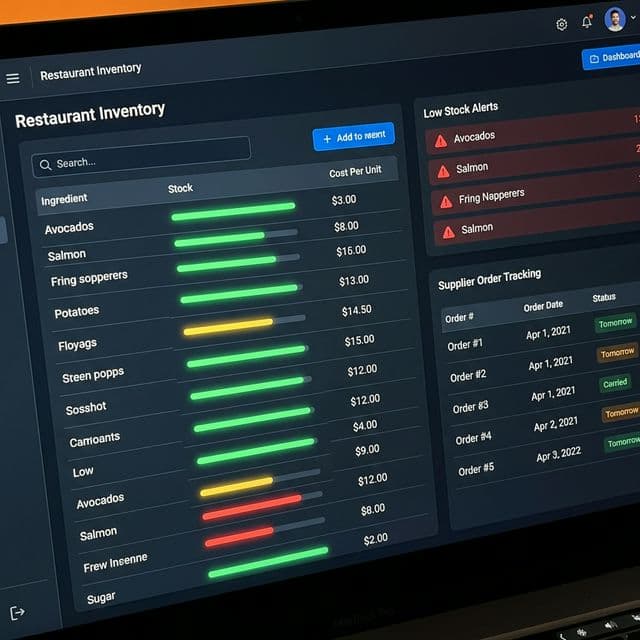The height and width of the screenshot is (640, 640).
Task: Select the Frew Insenne ingredient
Action: (115, 562)
